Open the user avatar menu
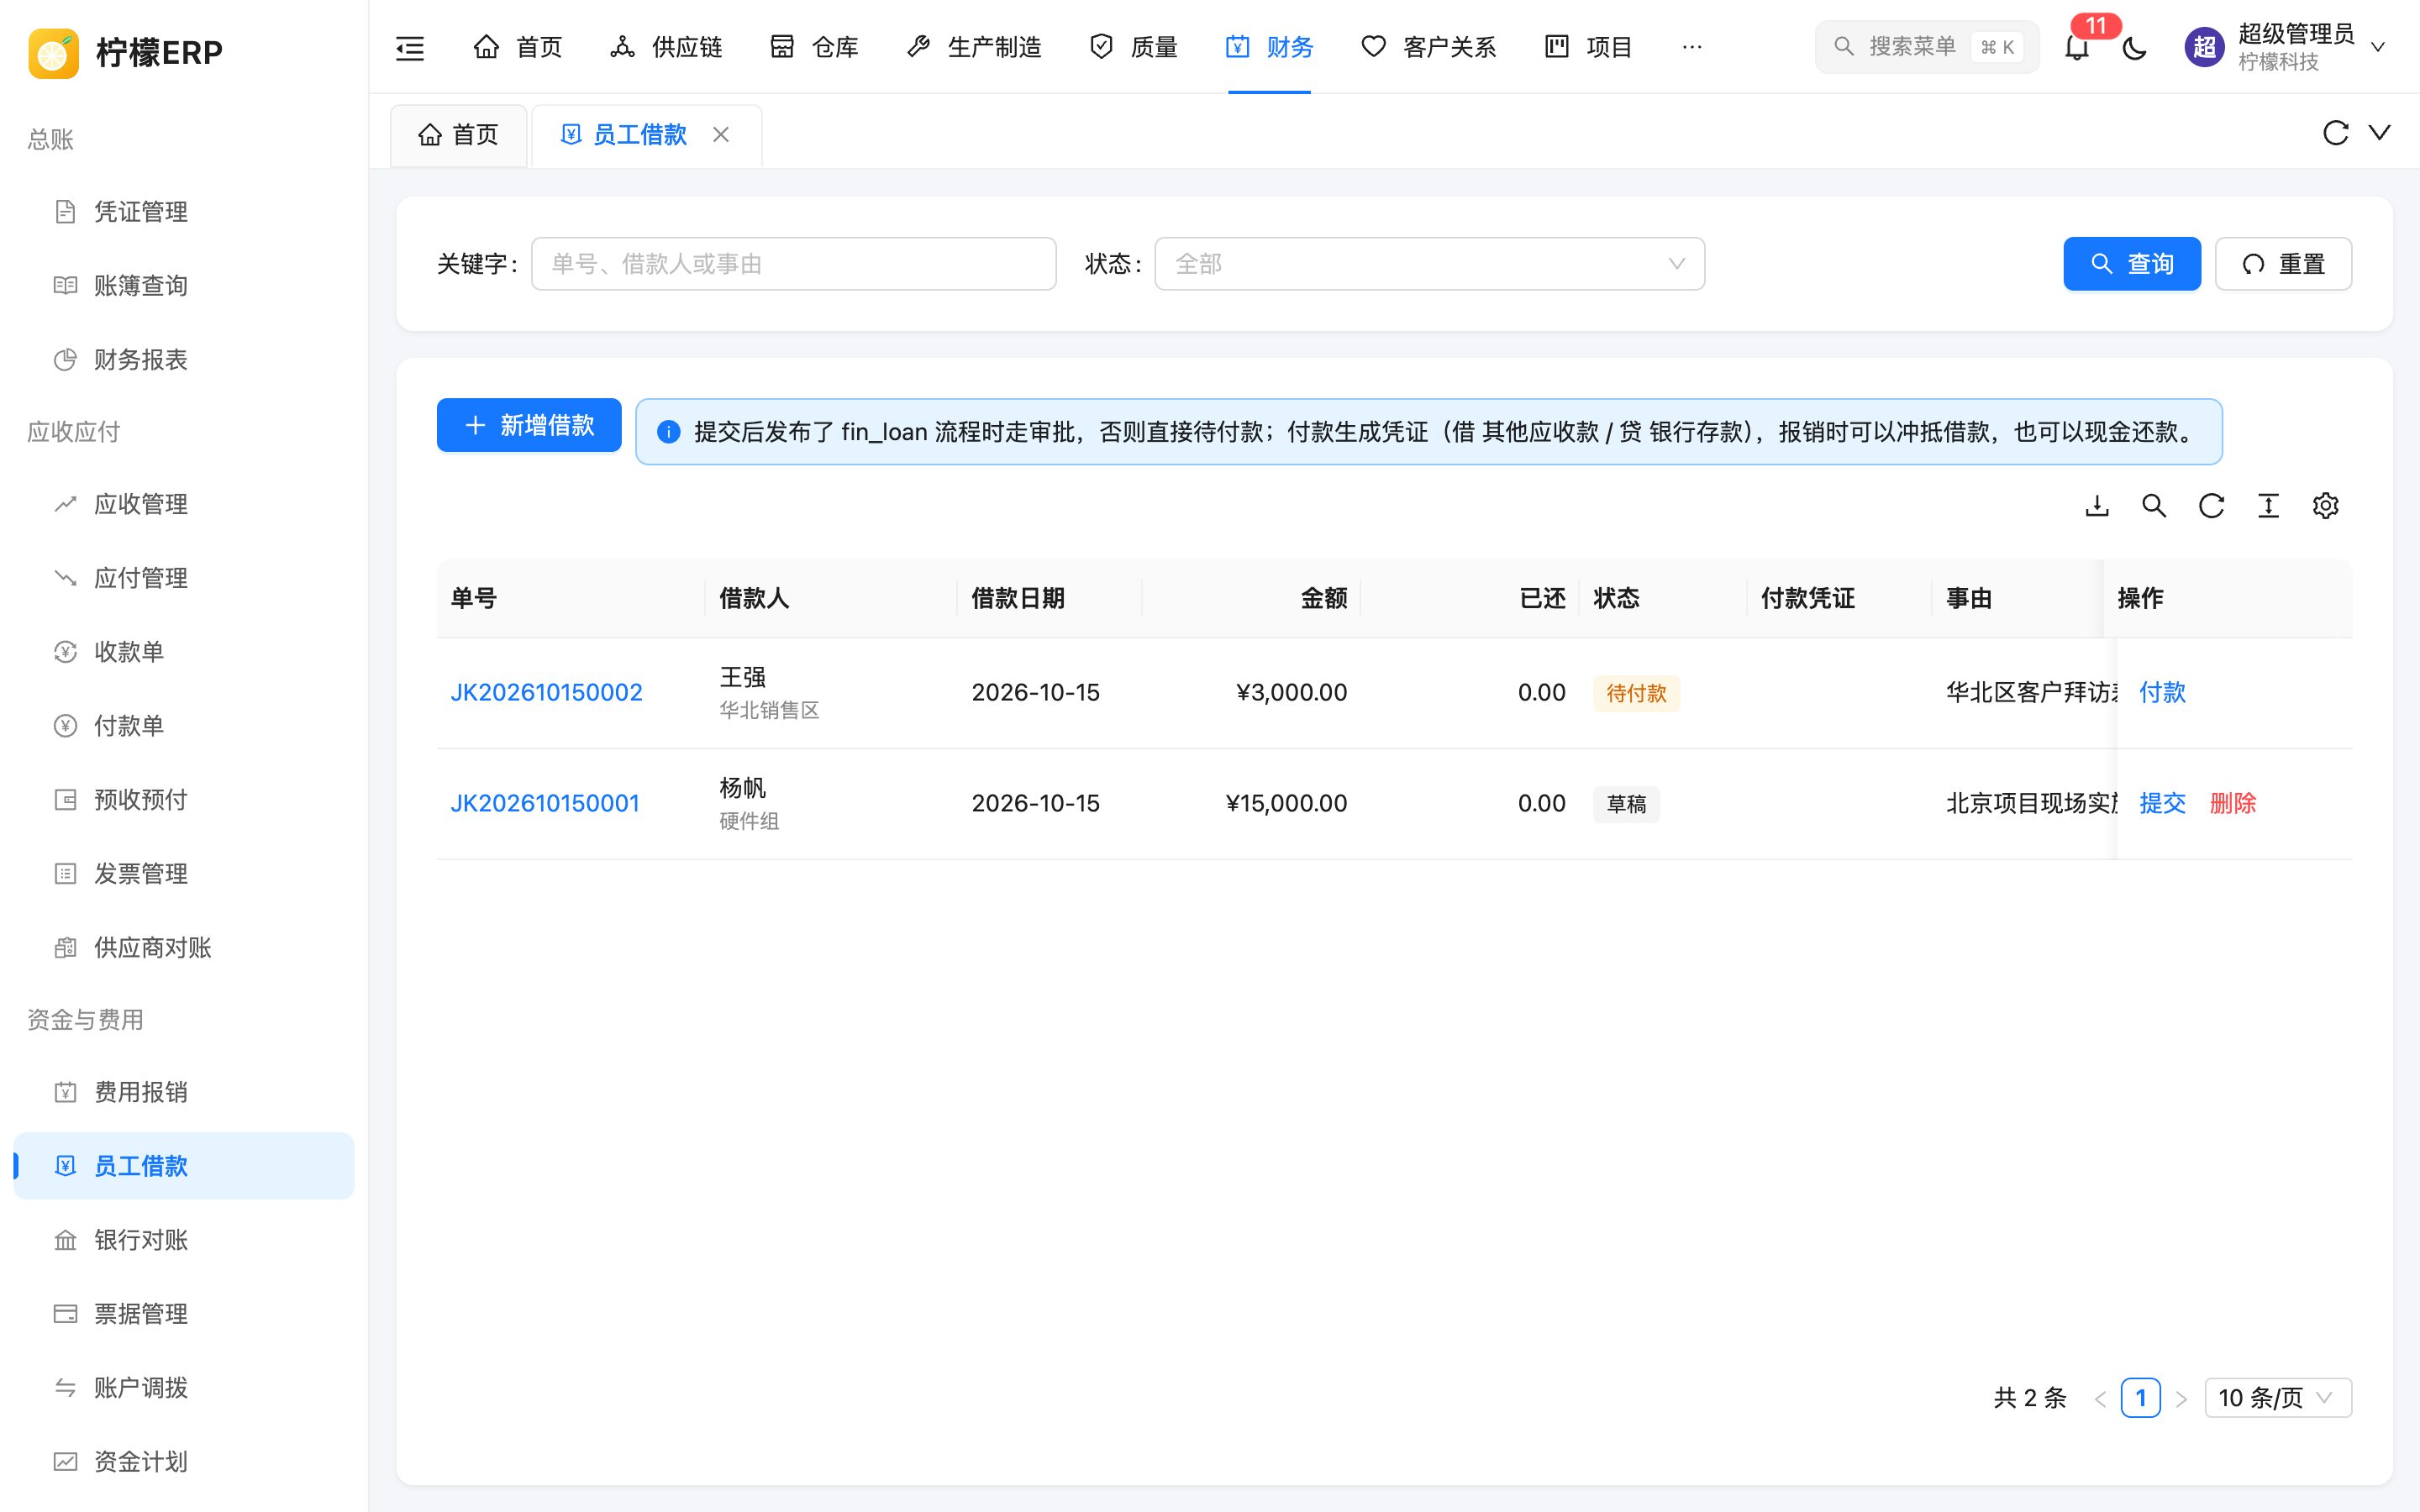Screen dimensions: 2420x1512 click(2284, 47)
